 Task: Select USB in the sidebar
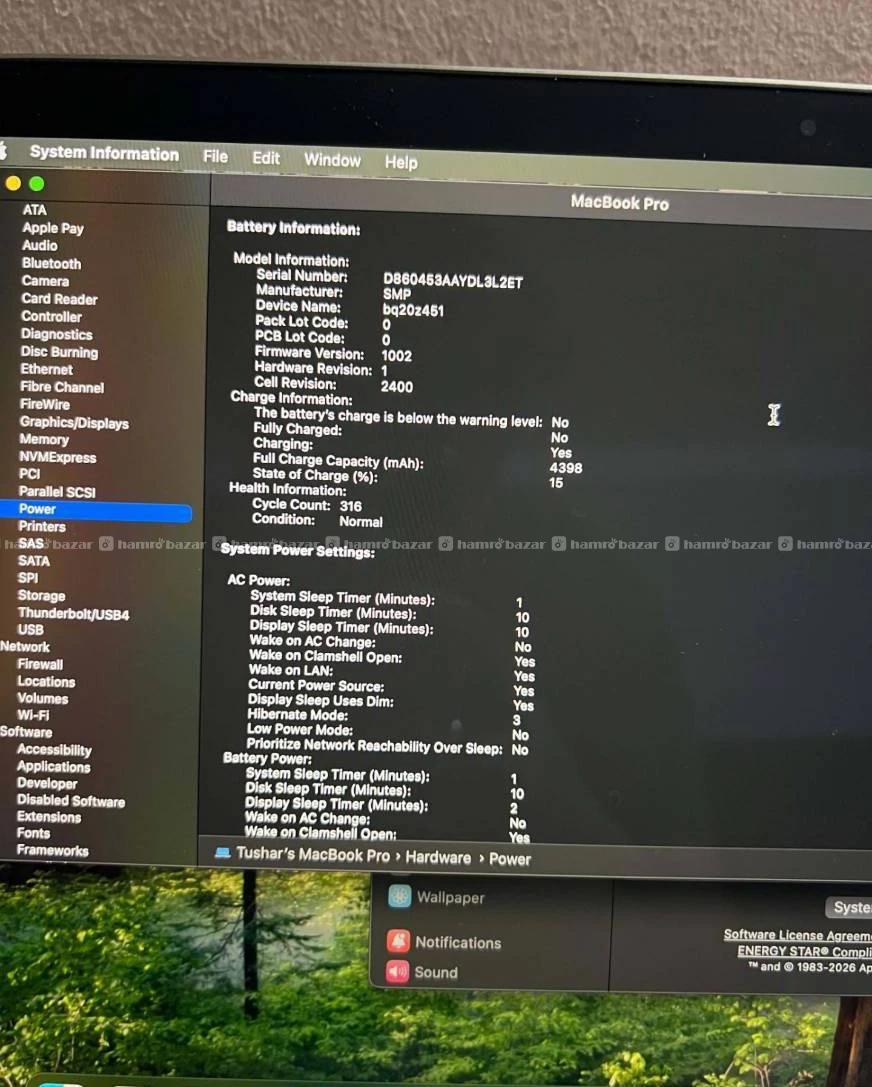click(30, 629)
